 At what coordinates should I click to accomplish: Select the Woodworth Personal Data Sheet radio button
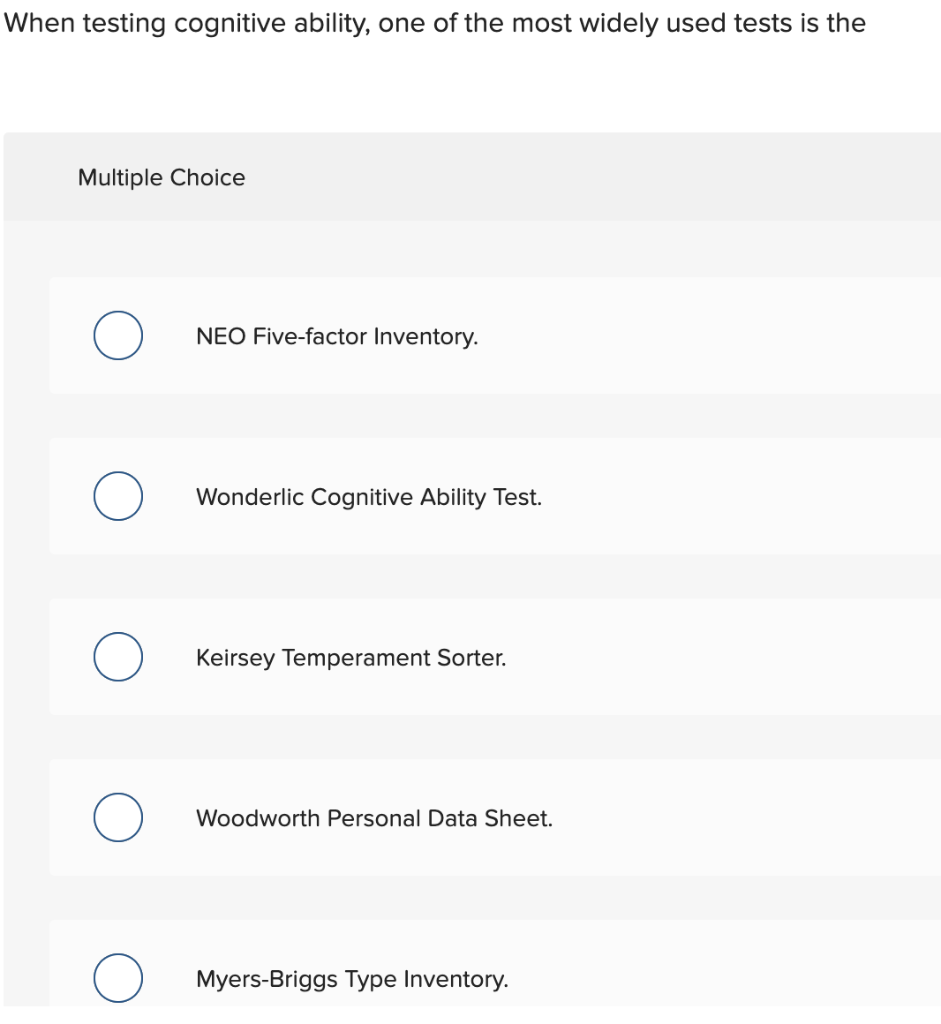coord(117,817)
